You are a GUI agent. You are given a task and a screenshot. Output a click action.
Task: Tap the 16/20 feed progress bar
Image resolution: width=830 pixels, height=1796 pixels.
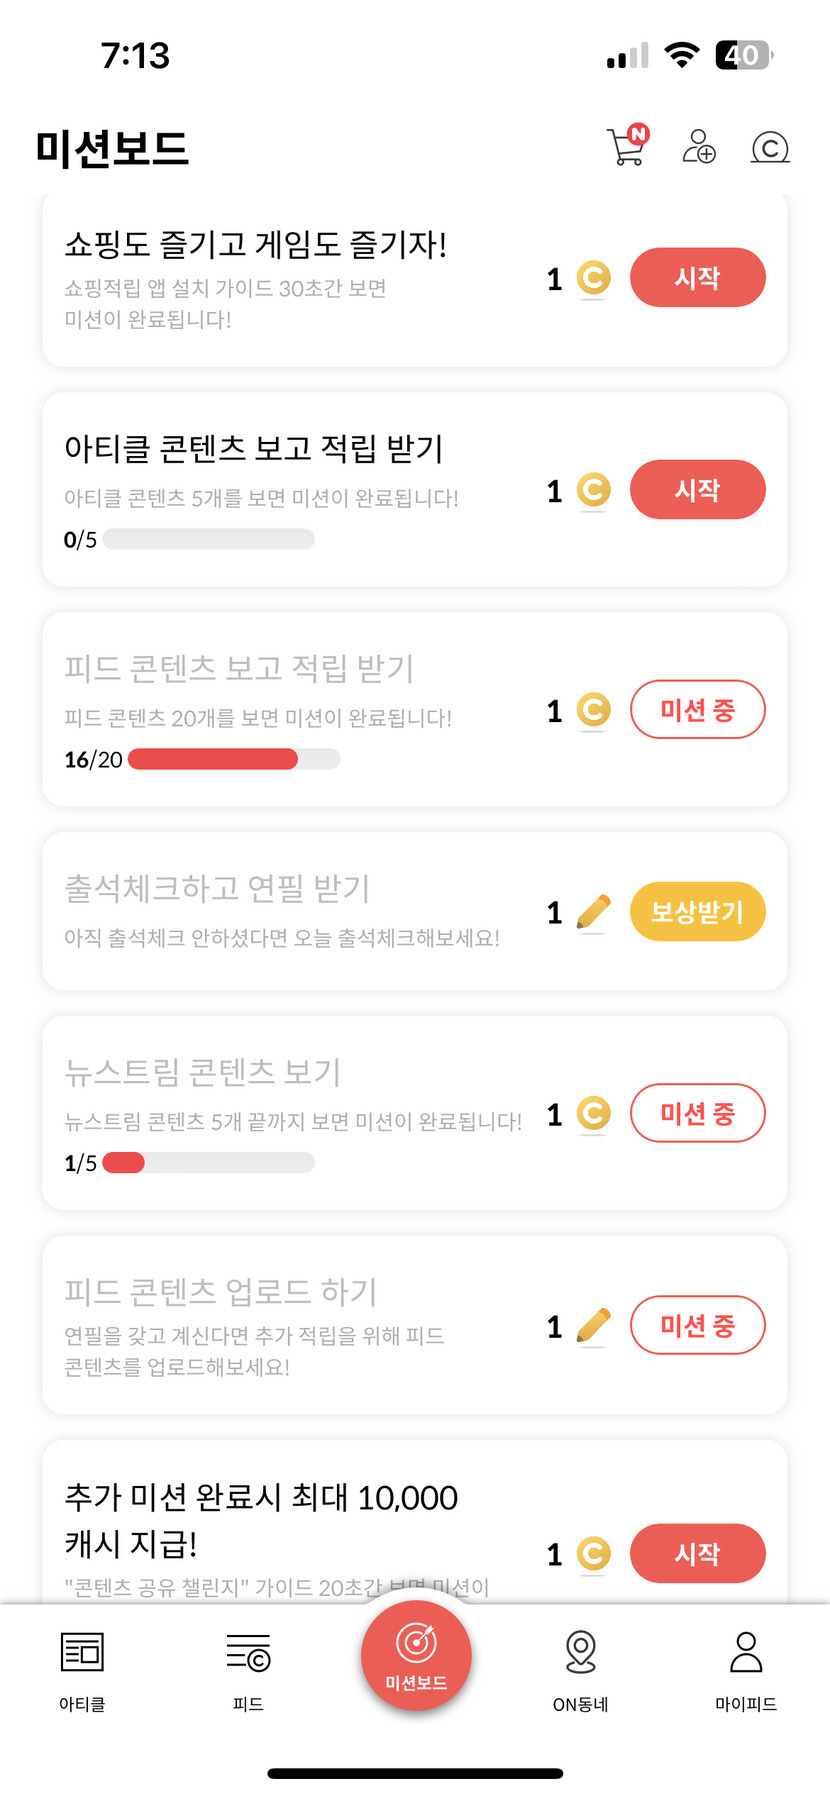(234, 759)
